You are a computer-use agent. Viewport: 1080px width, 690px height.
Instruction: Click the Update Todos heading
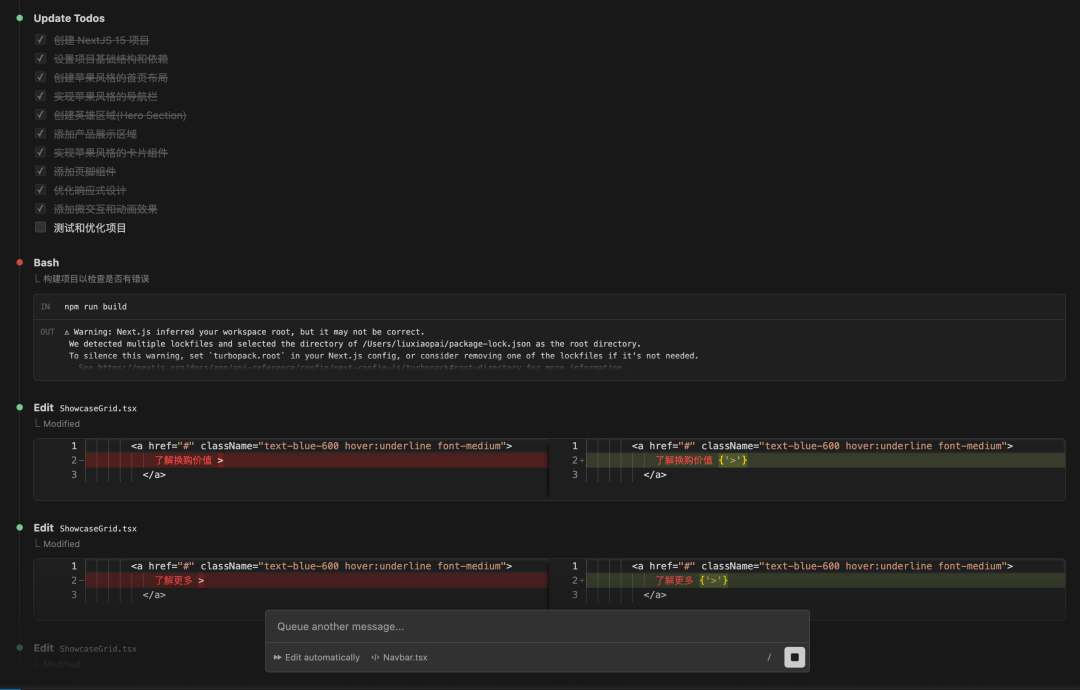(x=69, y=19)
